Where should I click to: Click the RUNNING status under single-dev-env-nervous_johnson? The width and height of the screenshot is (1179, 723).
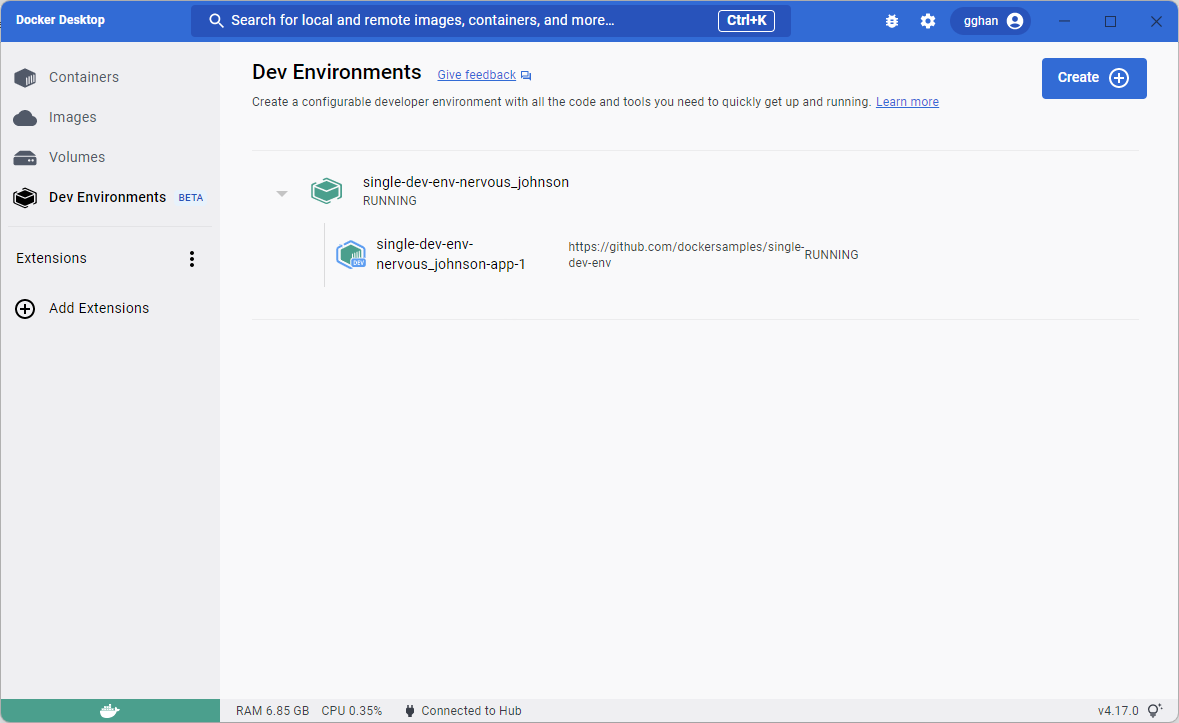click(389, 201)
